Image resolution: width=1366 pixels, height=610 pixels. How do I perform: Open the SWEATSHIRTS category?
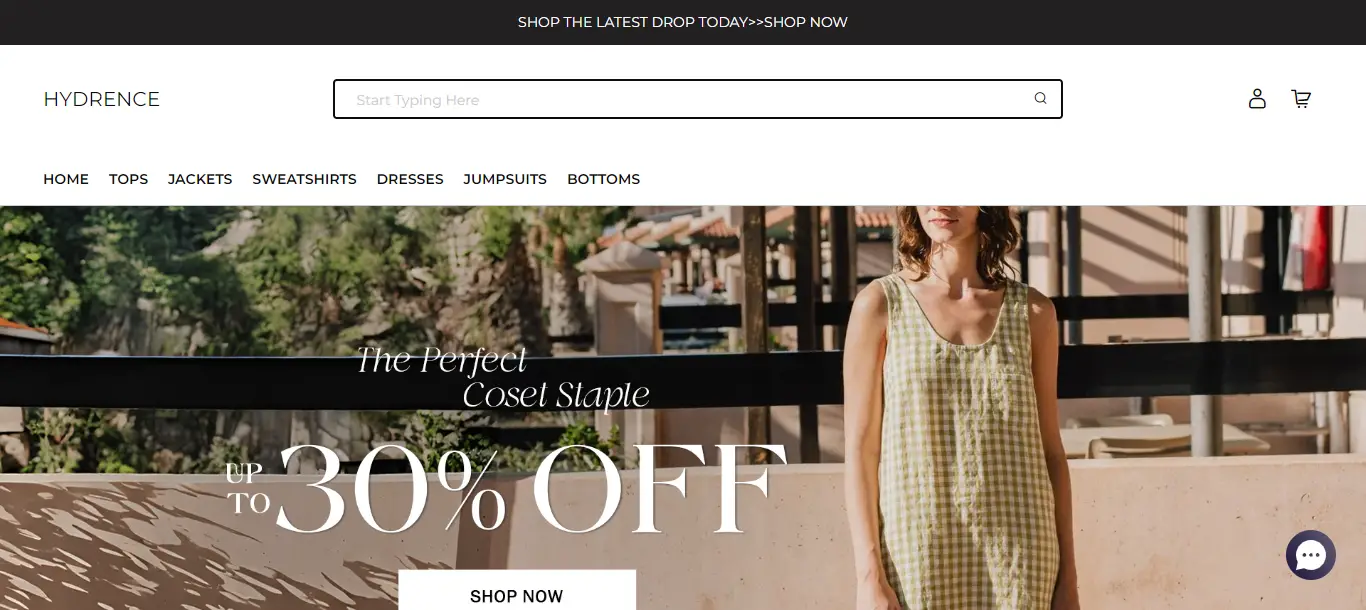point(304,179)
